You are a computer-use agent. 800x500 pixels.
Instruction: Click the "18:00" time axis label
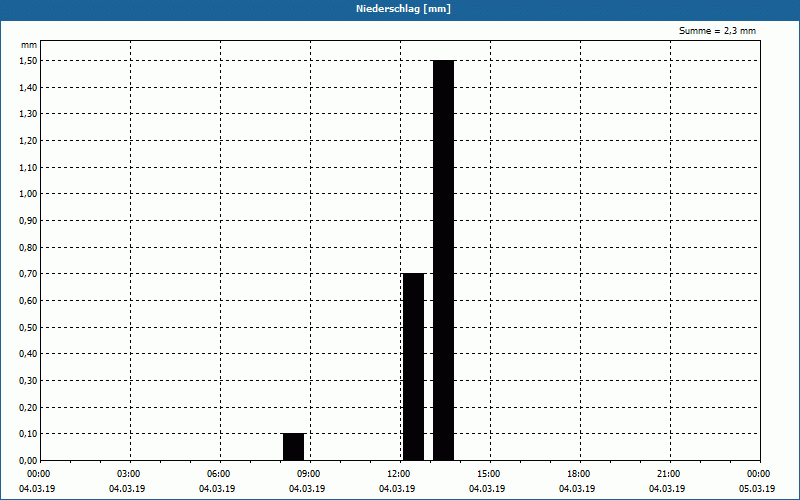(x=580, y=474)
